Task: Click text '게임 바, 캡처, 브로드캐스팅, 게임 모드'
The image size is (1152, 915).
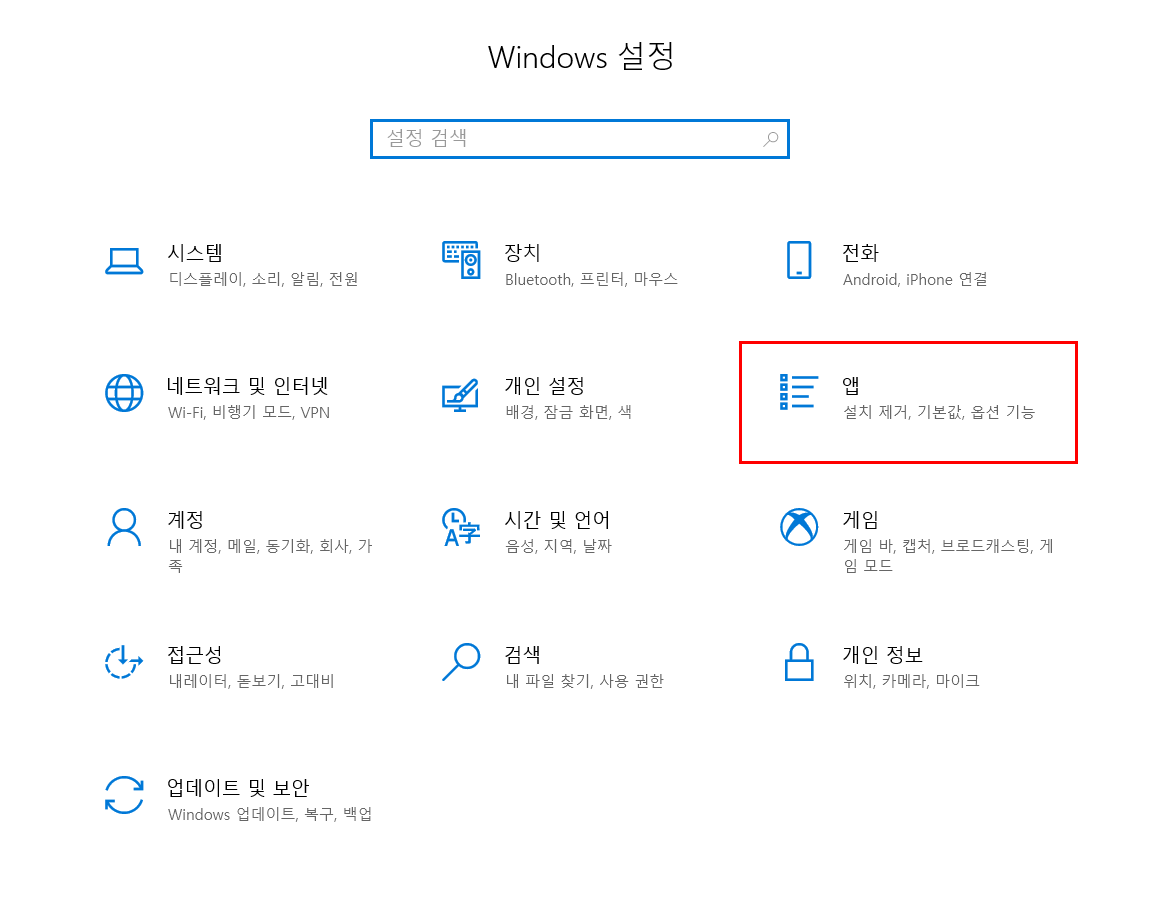Action: click(x=948, y=556)
